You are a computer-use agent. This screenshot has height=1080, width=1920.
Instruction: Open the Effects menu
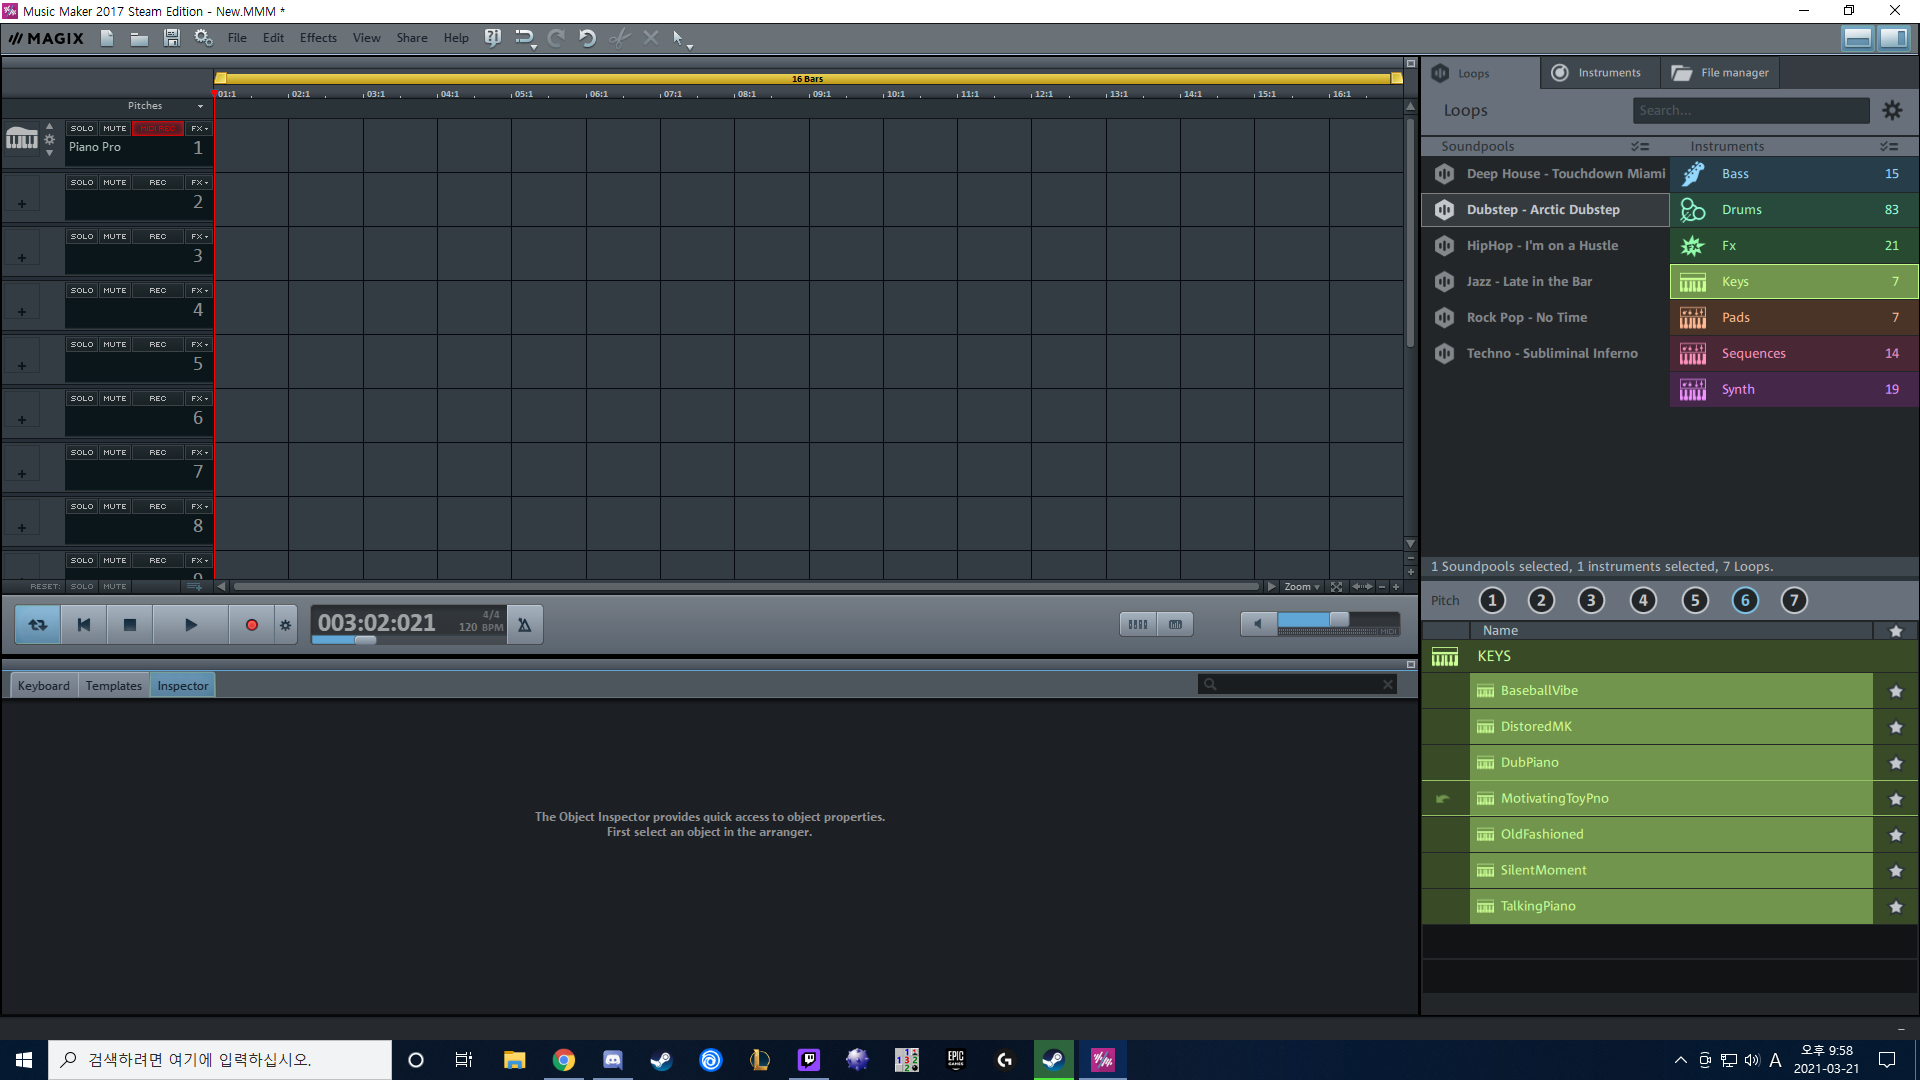[x=318, y=38]
